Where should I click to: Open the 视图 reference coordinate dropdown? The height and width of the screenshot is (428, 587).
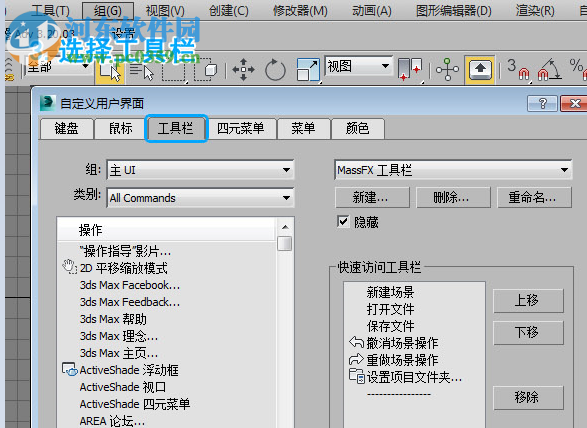point(359,66)
